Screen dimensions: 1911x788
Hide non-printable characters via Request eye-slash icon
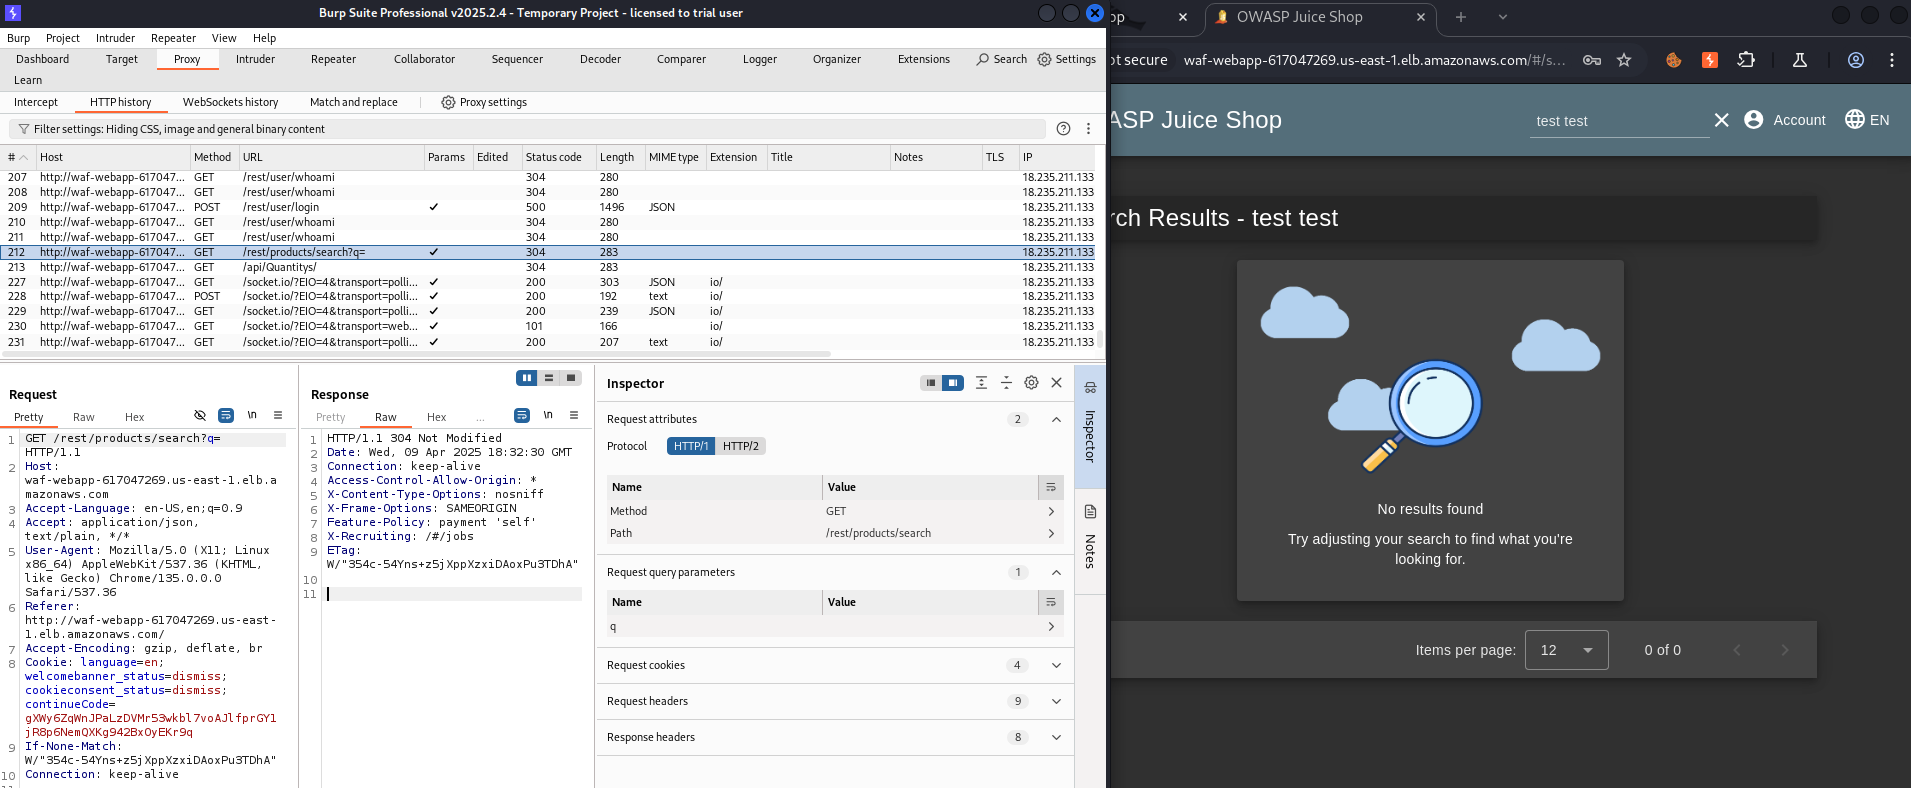(200, 415)
